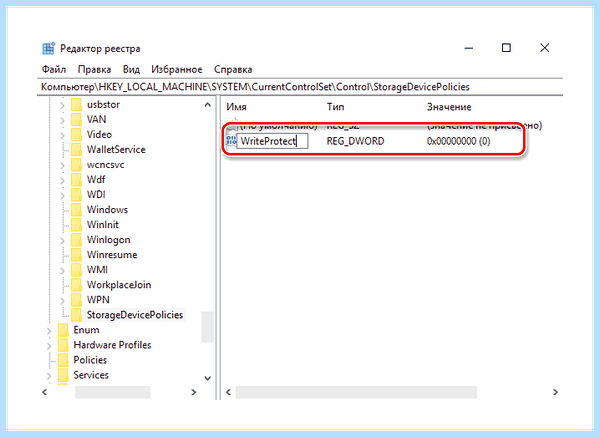The height and width of the screenshot is (437, 600).
Task: Click the Hardware Profiles folder icon
Action: (63, 345)
